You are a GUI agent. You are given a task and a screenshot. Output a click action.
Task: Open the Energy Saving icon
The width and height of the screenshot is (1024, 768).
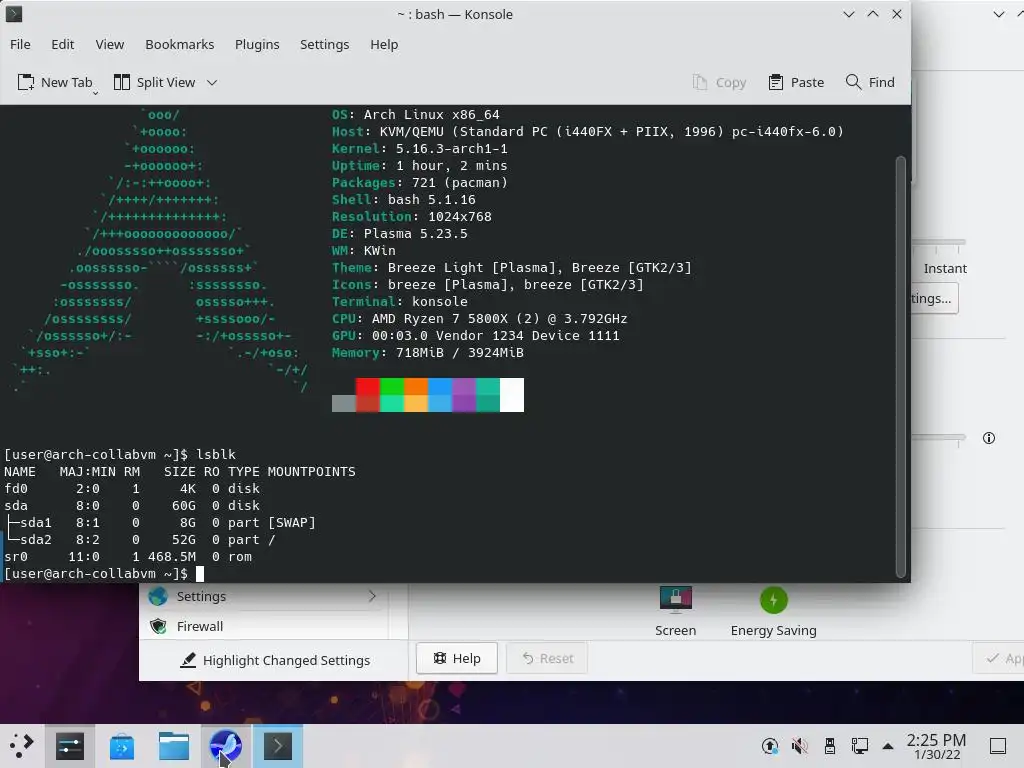click(773, 612)
